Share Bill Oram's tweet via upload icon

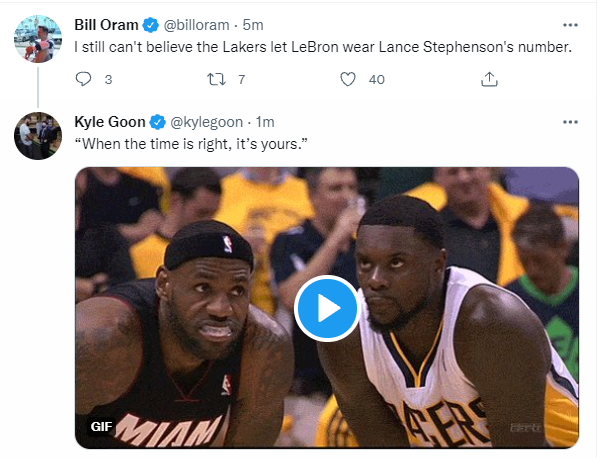(489, 79)
